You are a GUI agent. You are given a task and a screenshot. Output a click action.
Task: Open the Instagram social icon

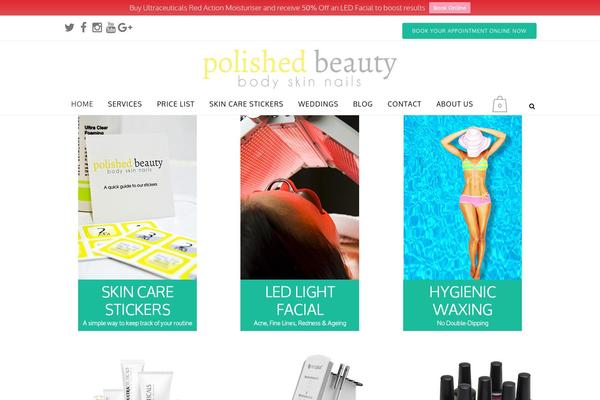[97, 28]
